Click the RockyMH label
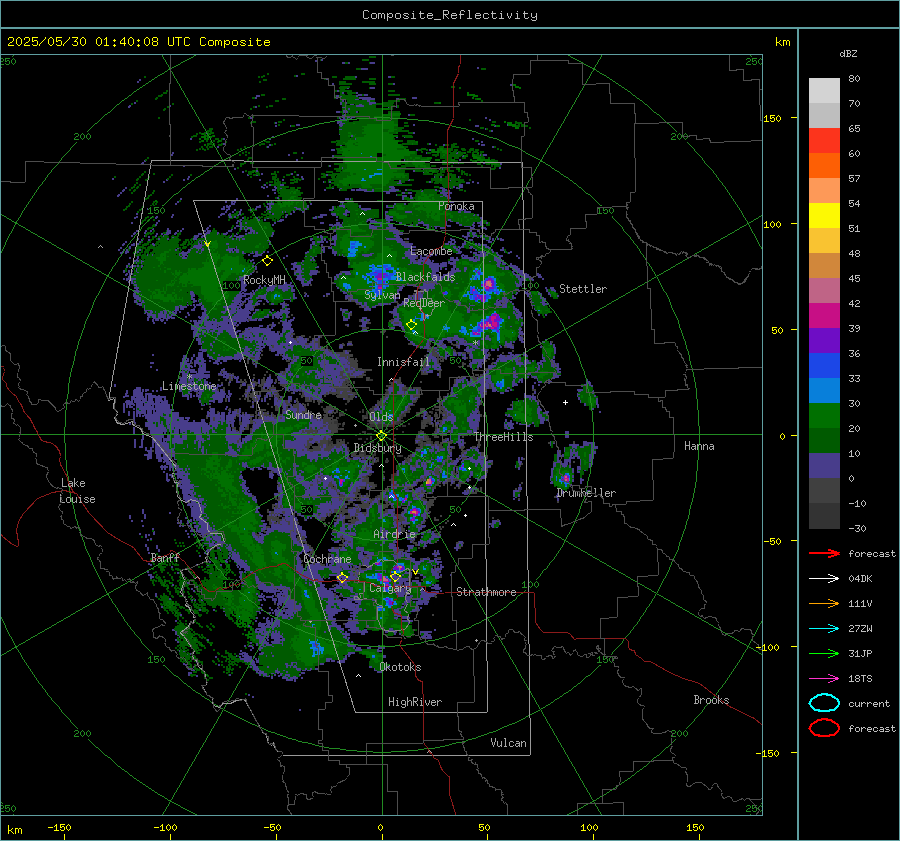Screen dimensions: 900x841 (264, 280)
